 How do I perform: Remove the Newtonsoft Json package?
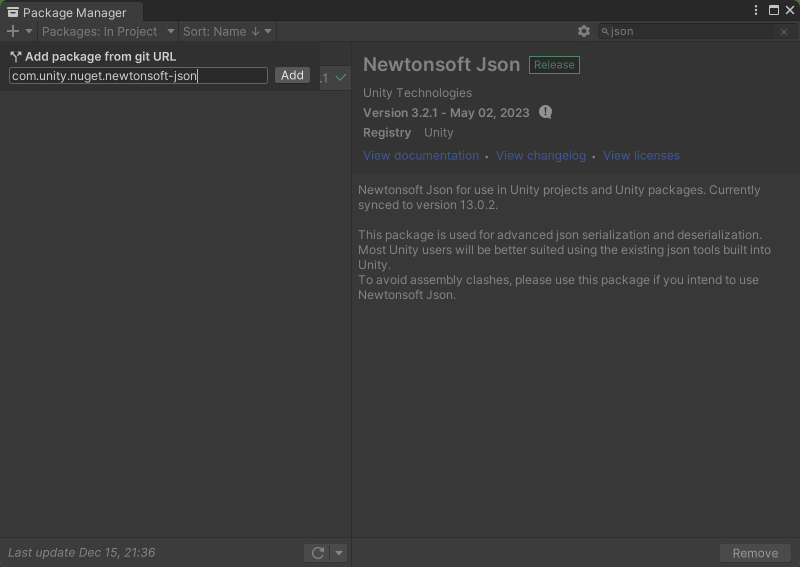coord(755,553)
